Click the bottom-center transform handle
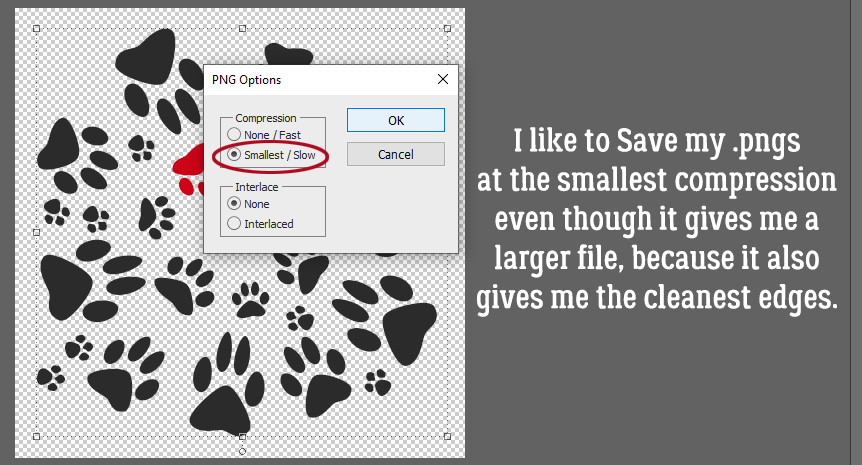This screenshot has height=465, width=862. (242, 436)
